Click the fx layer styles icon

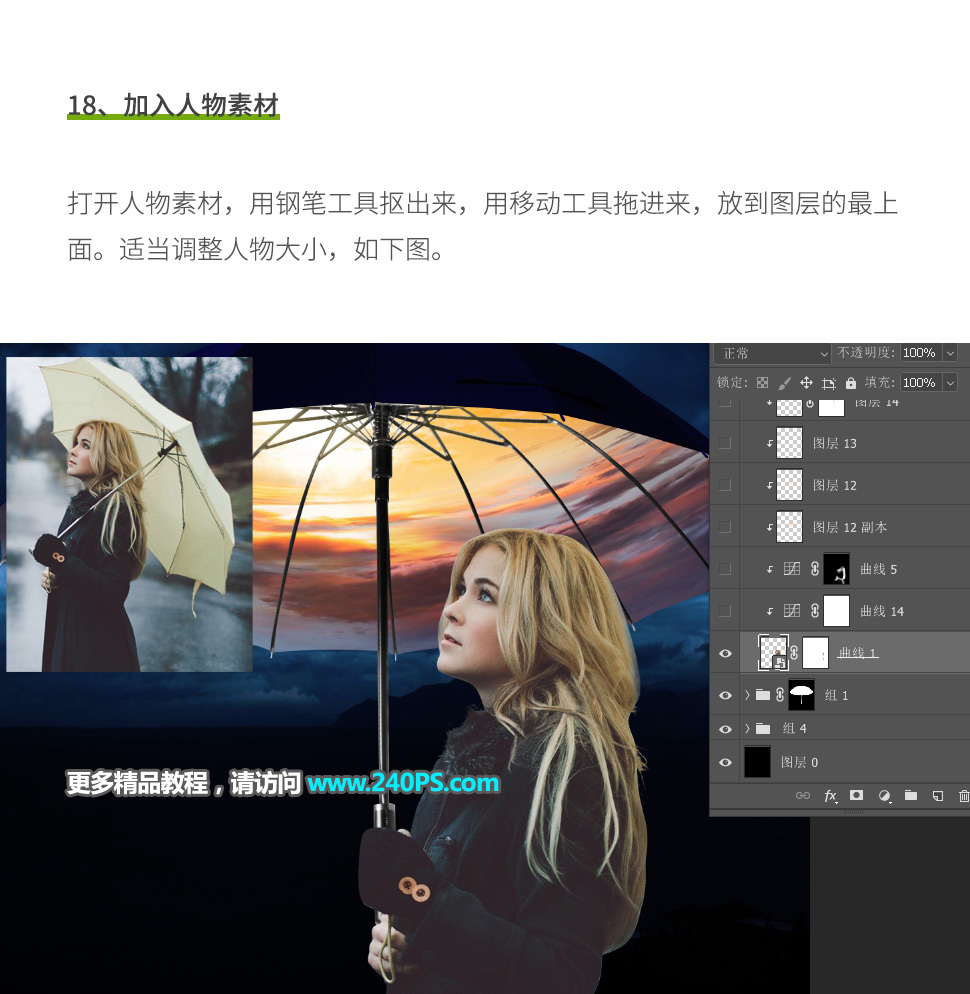pyautogui.click(x=830, y=795)
